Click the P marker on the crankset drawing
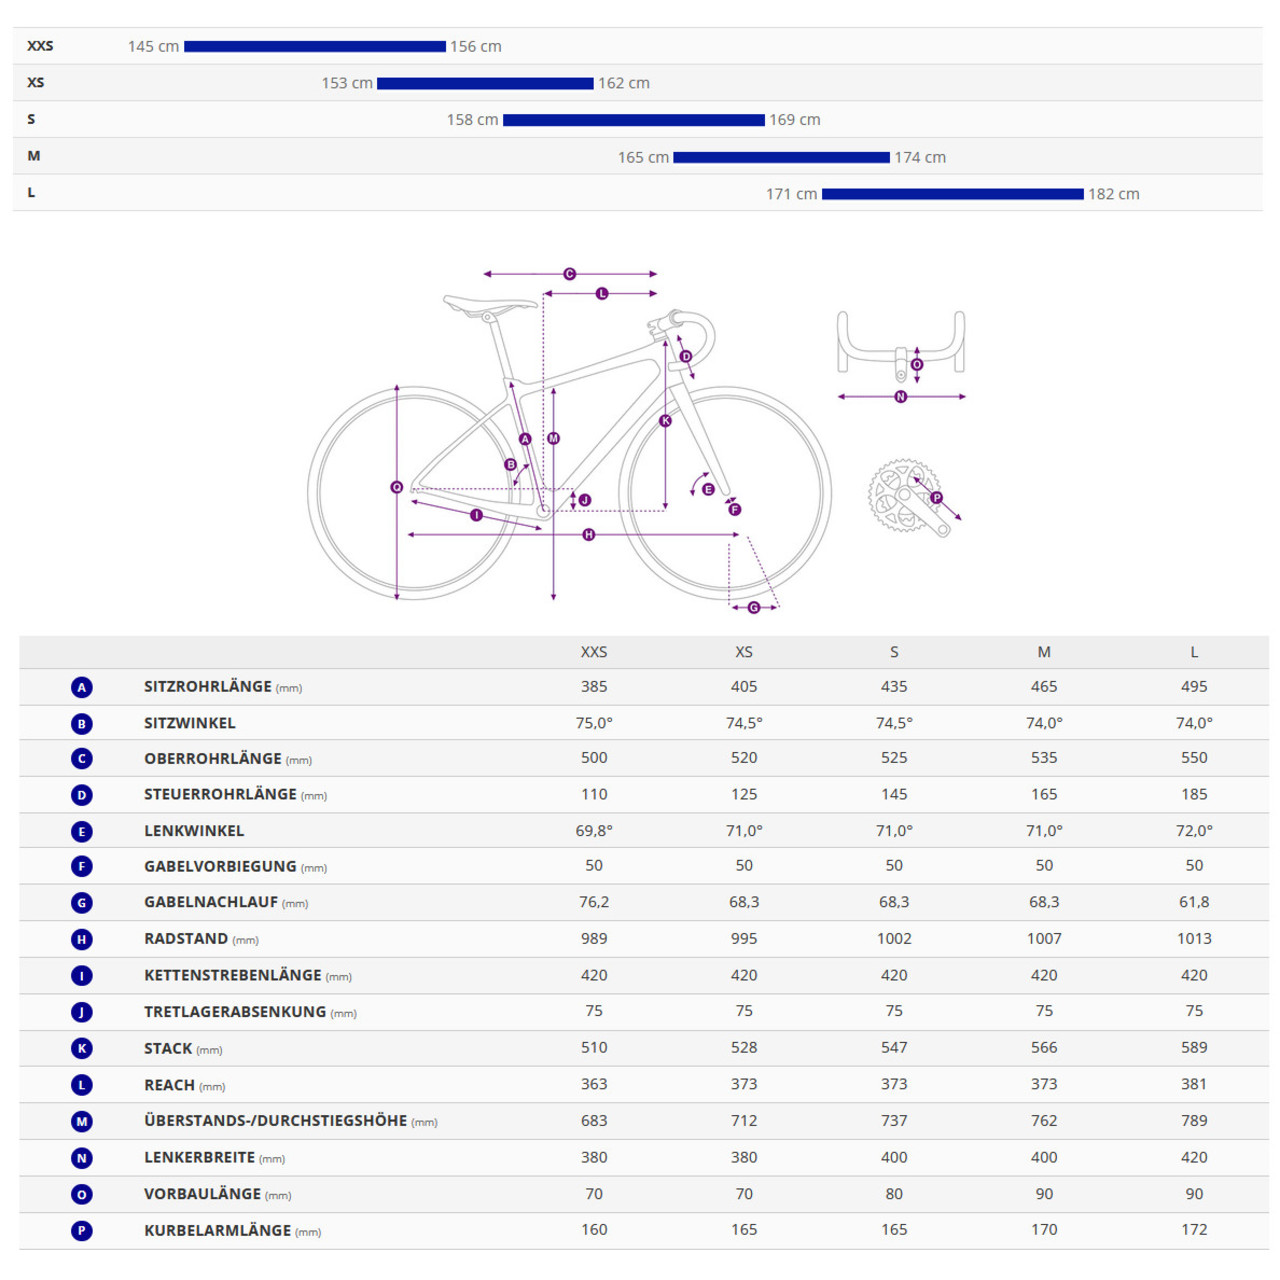1280x1280 pixels. [937, 498]
